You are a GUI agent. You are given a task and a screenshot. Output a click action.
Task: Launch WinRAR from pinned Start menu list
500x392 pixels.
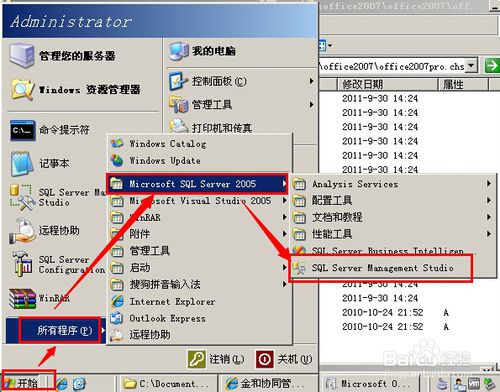click(x=40, y=298)
